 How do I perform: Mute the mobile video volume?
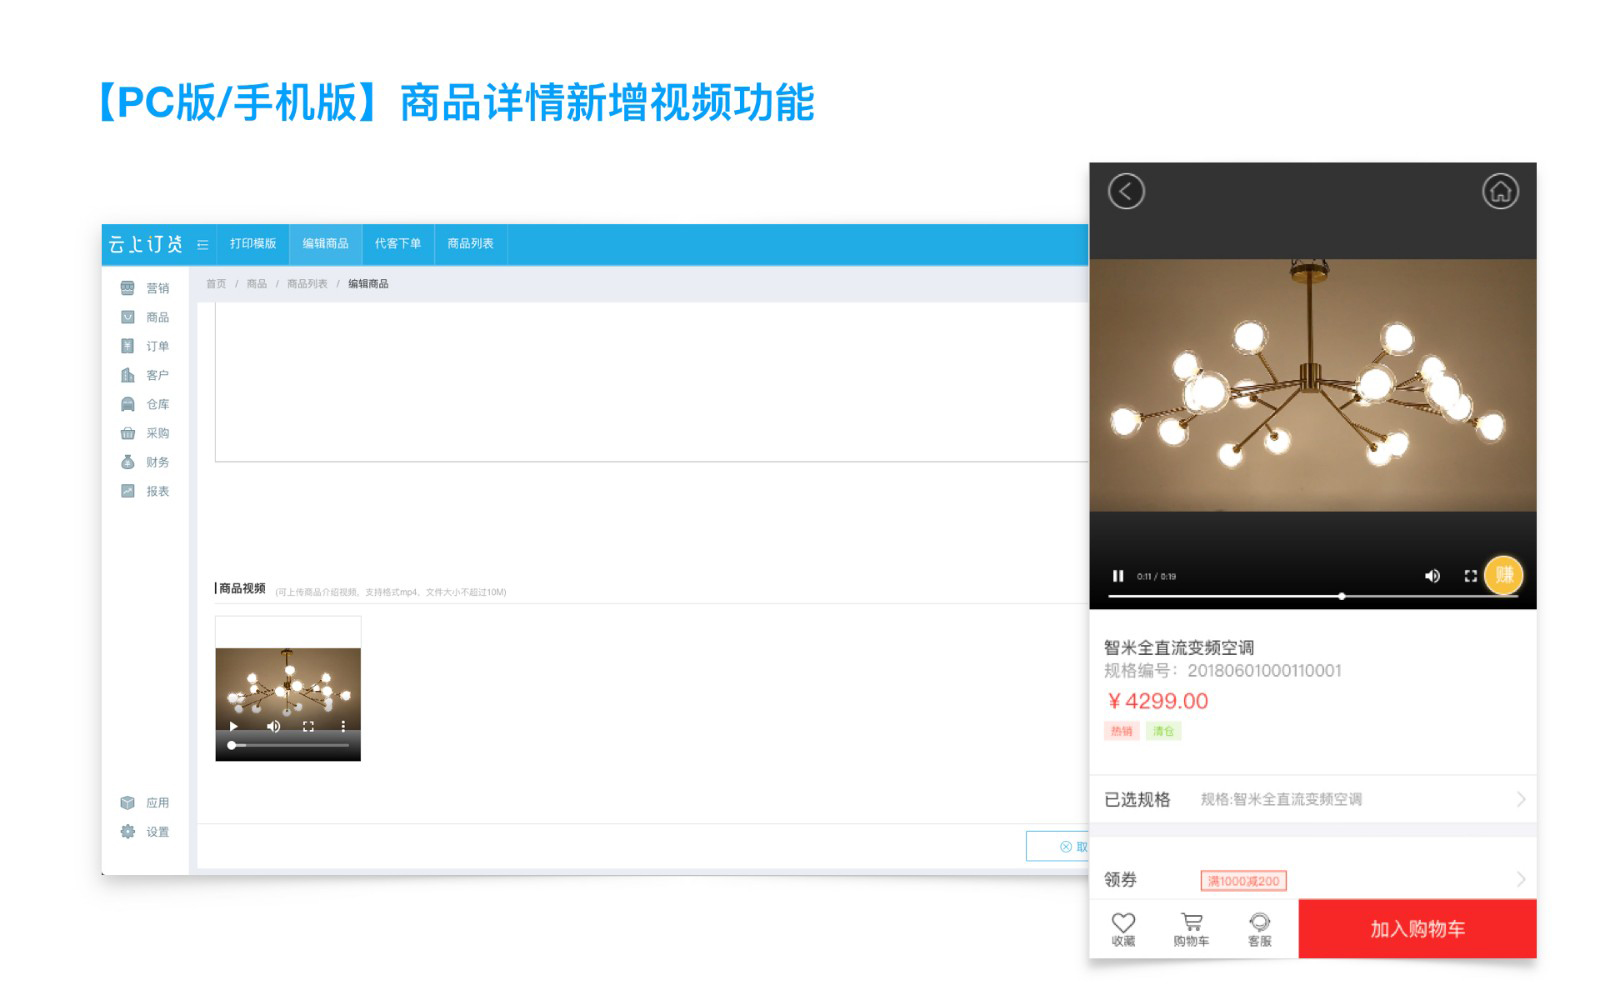pyautogui.click(x=1432, y=576)
